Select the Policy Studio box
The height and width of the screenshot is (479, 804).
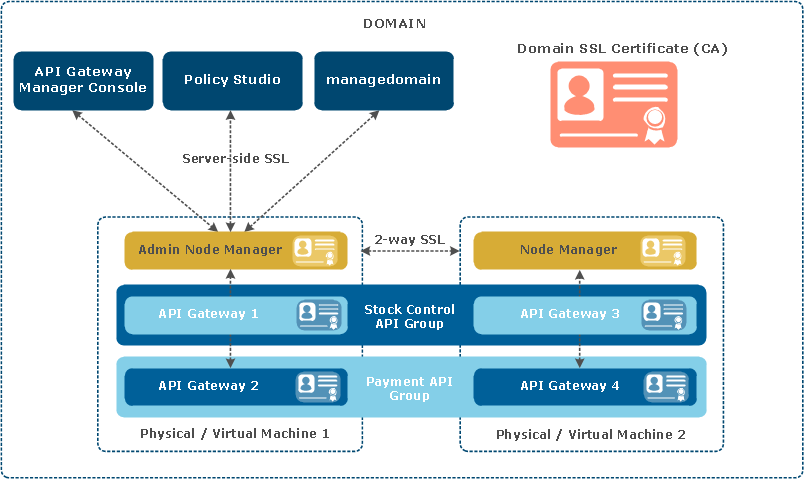coord(232,81)
